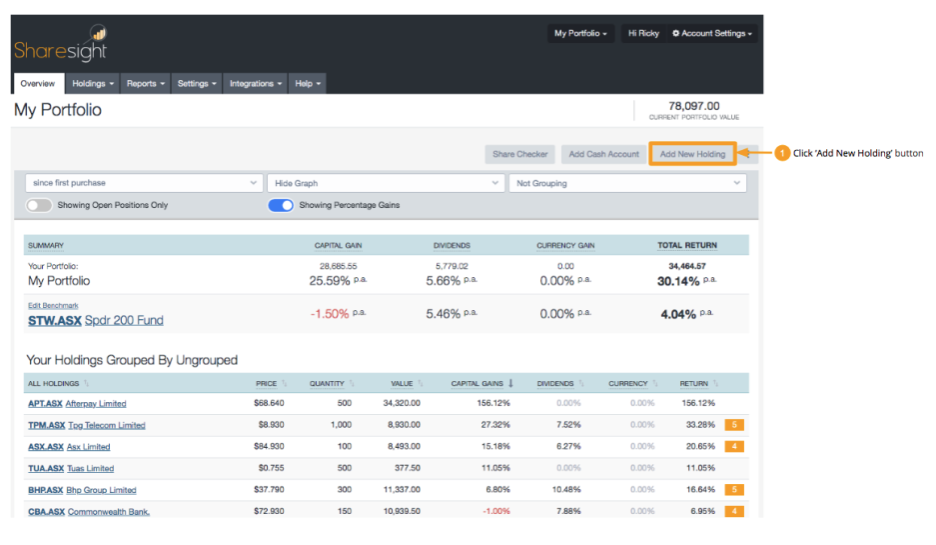Sort by All Holdings column icon

coord(87,383)
